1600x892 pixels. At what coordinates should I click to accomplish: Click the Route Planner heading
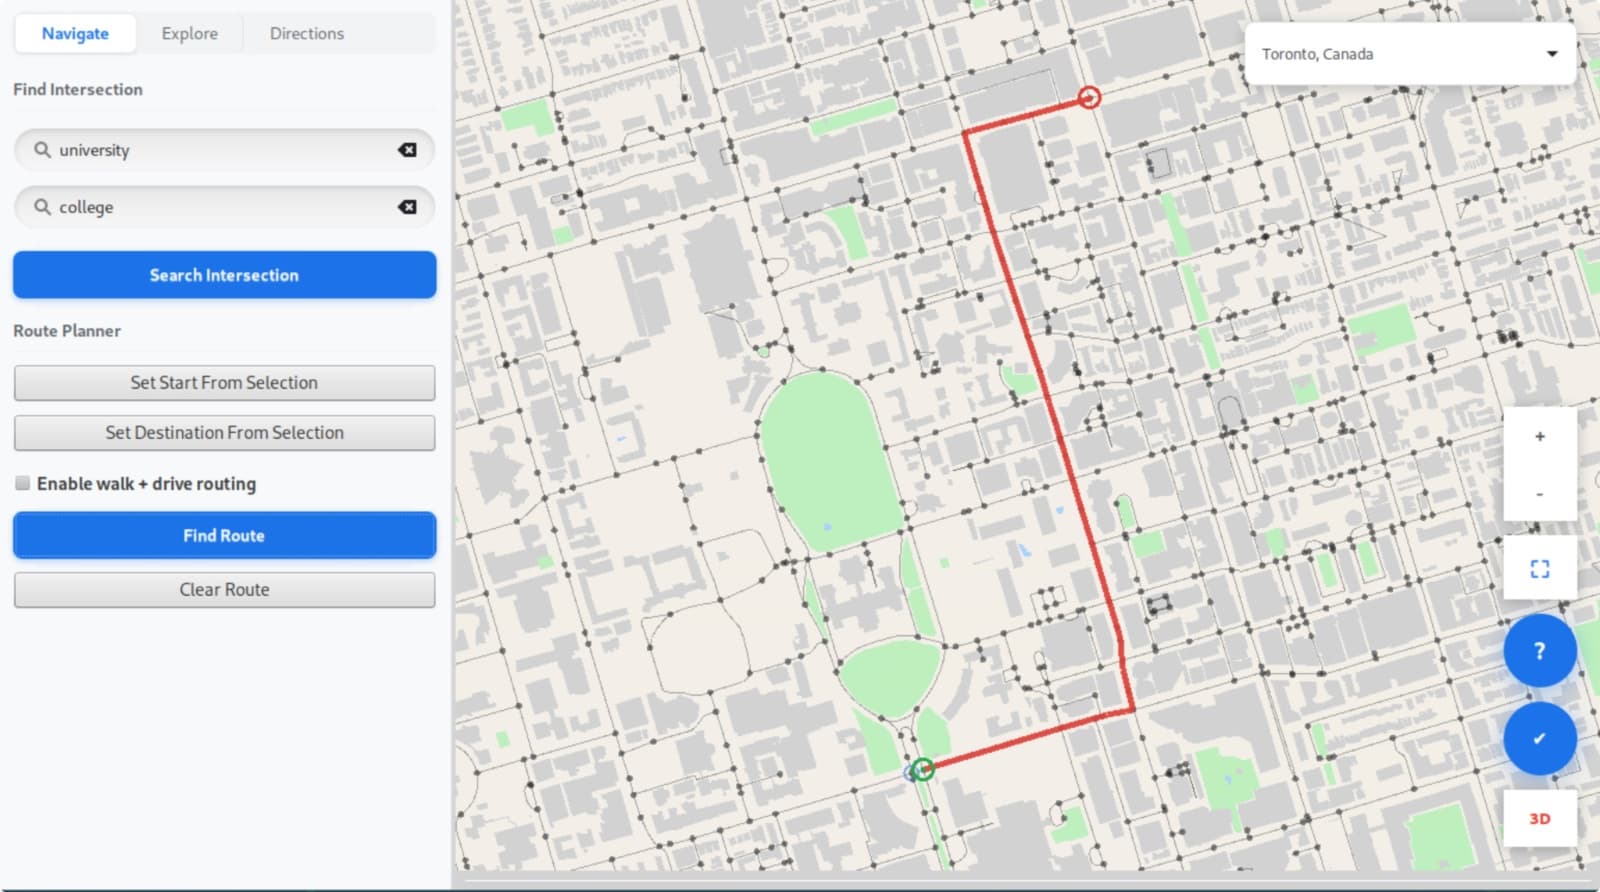click(x=67, y=331)
